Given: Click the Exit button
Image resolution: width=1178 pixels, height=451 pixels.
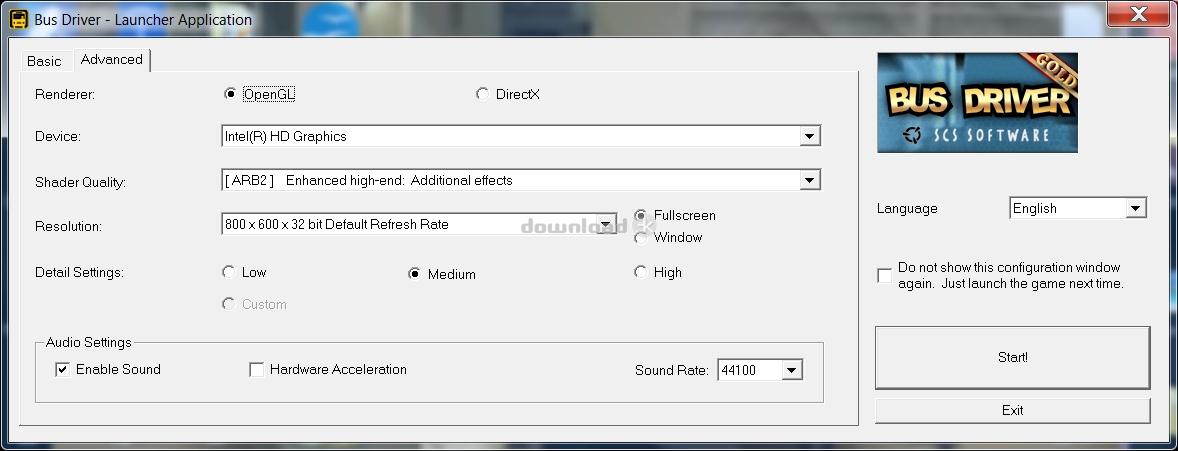Looking at the screenshot, I should click(x=1012, y=410).
